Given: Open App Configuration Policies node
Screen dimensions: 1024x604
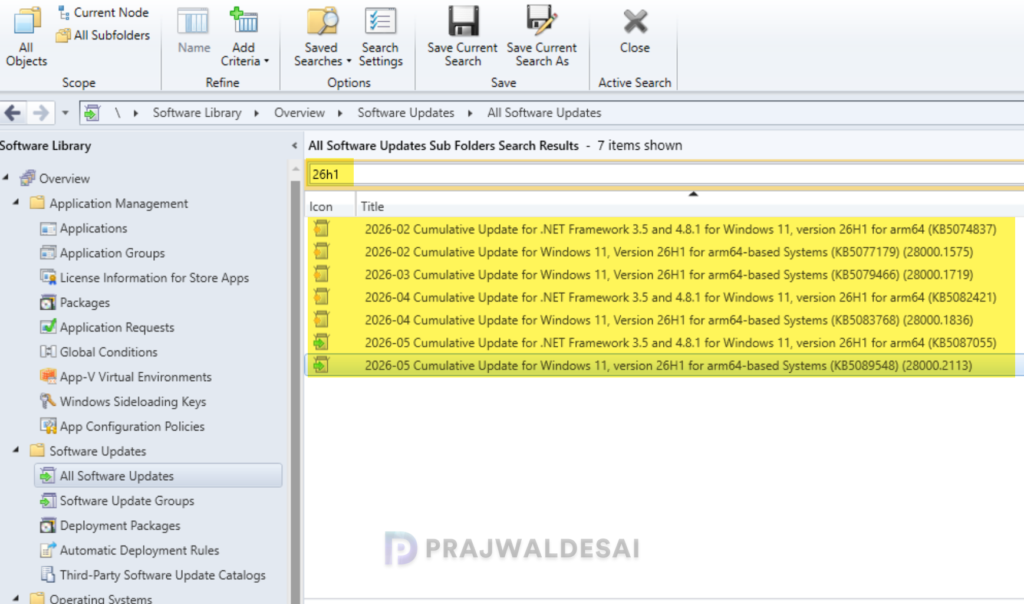Looking at the screenshot, I should point(122,426).
